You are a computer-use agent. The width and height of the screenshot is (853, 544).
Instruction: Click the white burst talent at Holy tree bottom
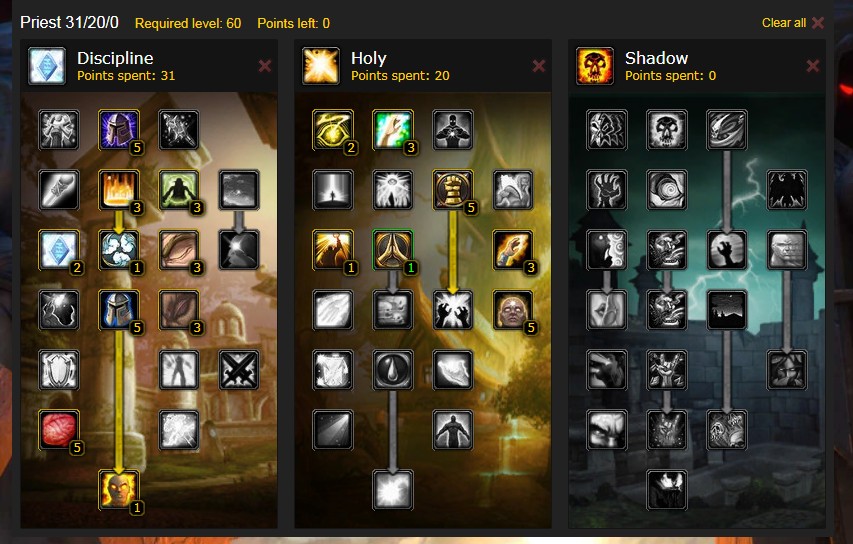(393, 490)
